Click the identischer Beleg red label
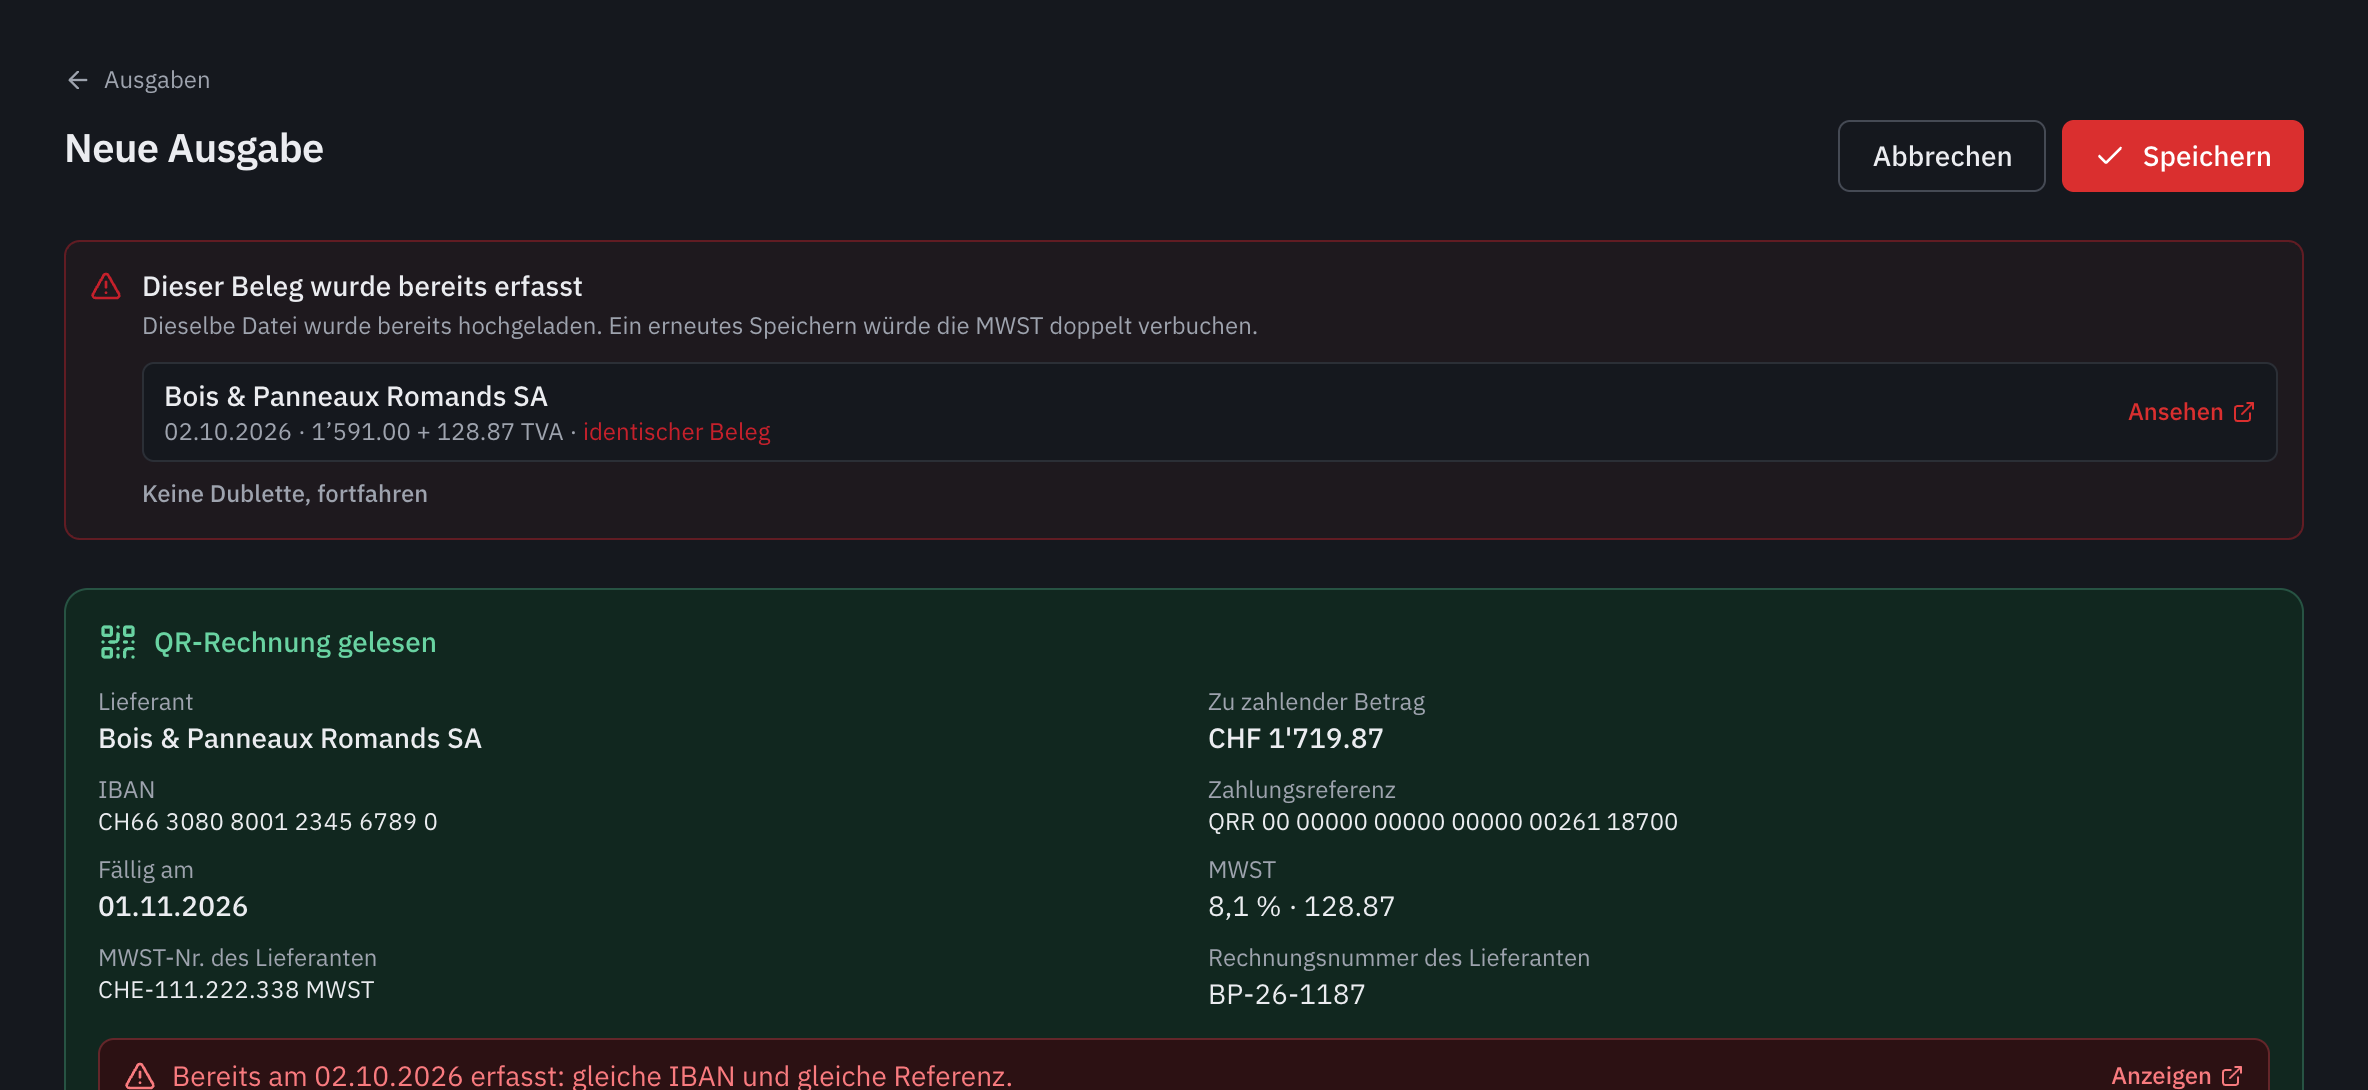 [x=676, y=432]
